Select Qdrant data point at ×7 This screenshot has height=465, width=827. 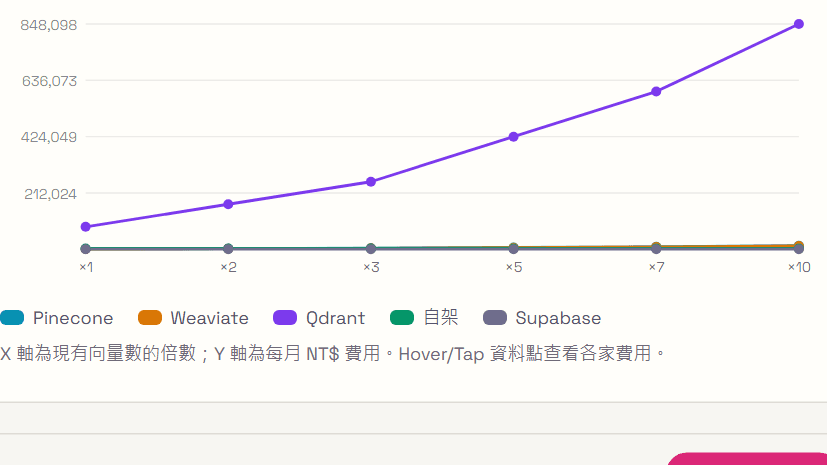pyautogui.click(x=656, y=92)
